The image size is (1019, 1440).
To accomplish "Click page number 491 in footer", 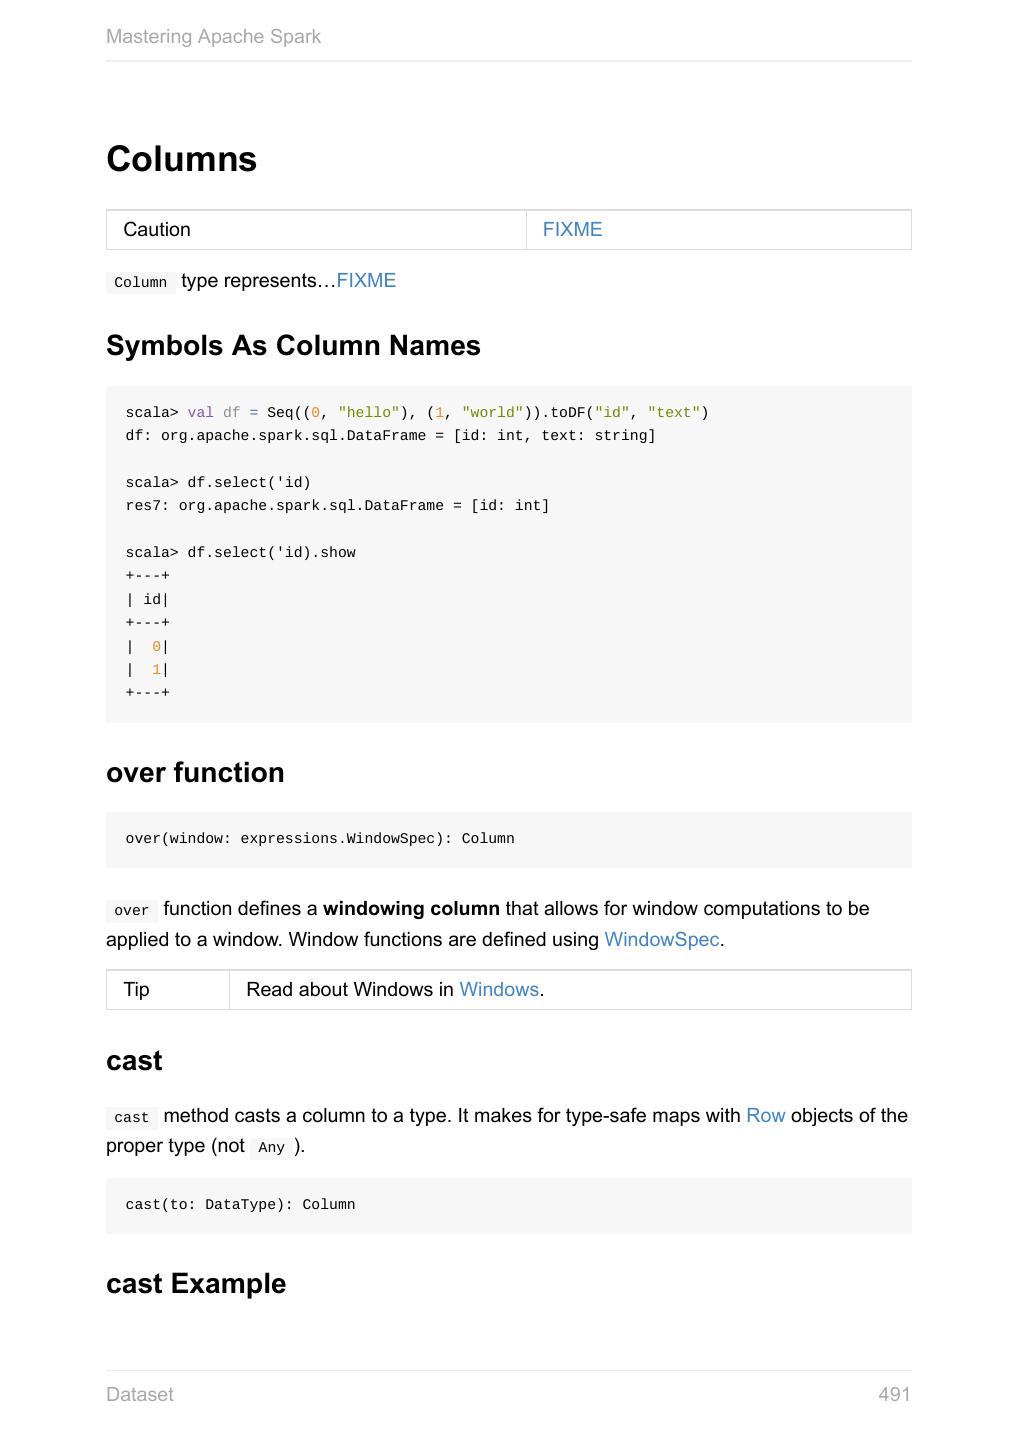I will pos(893,1394).
